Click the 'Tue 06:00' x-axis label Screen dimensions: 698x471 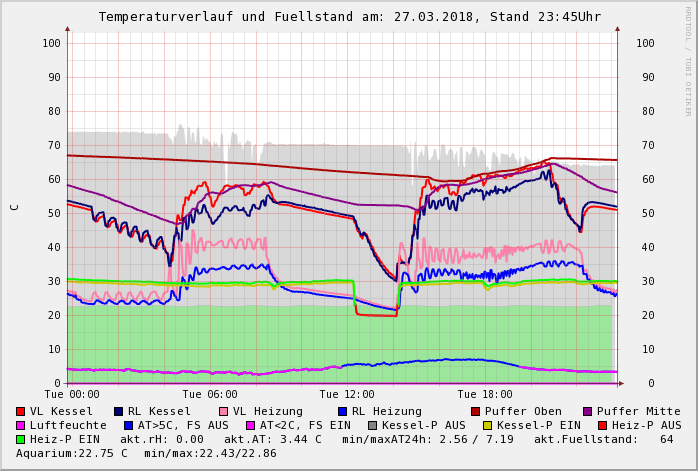point(210,395)
